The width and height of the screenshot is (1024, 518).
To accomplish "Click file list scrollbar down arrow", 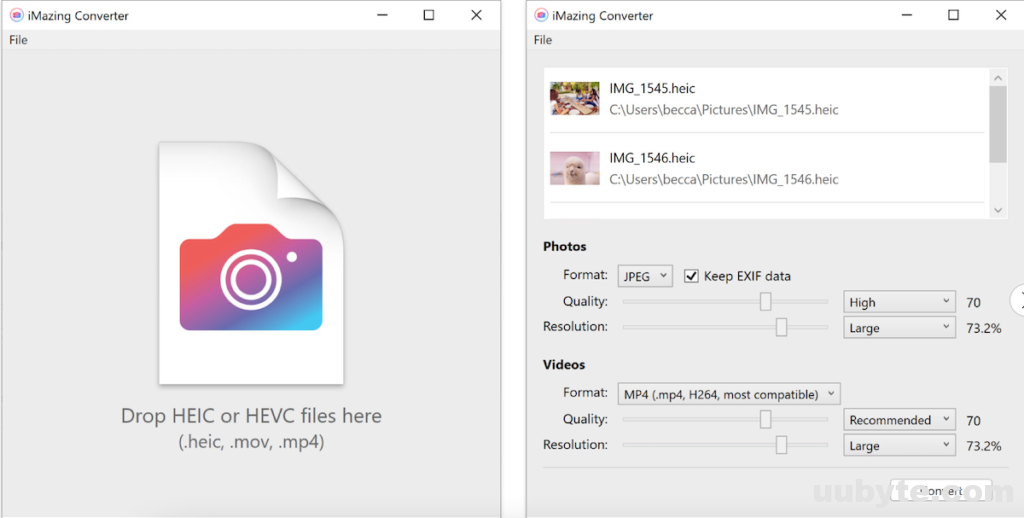I will click(998, 210).
